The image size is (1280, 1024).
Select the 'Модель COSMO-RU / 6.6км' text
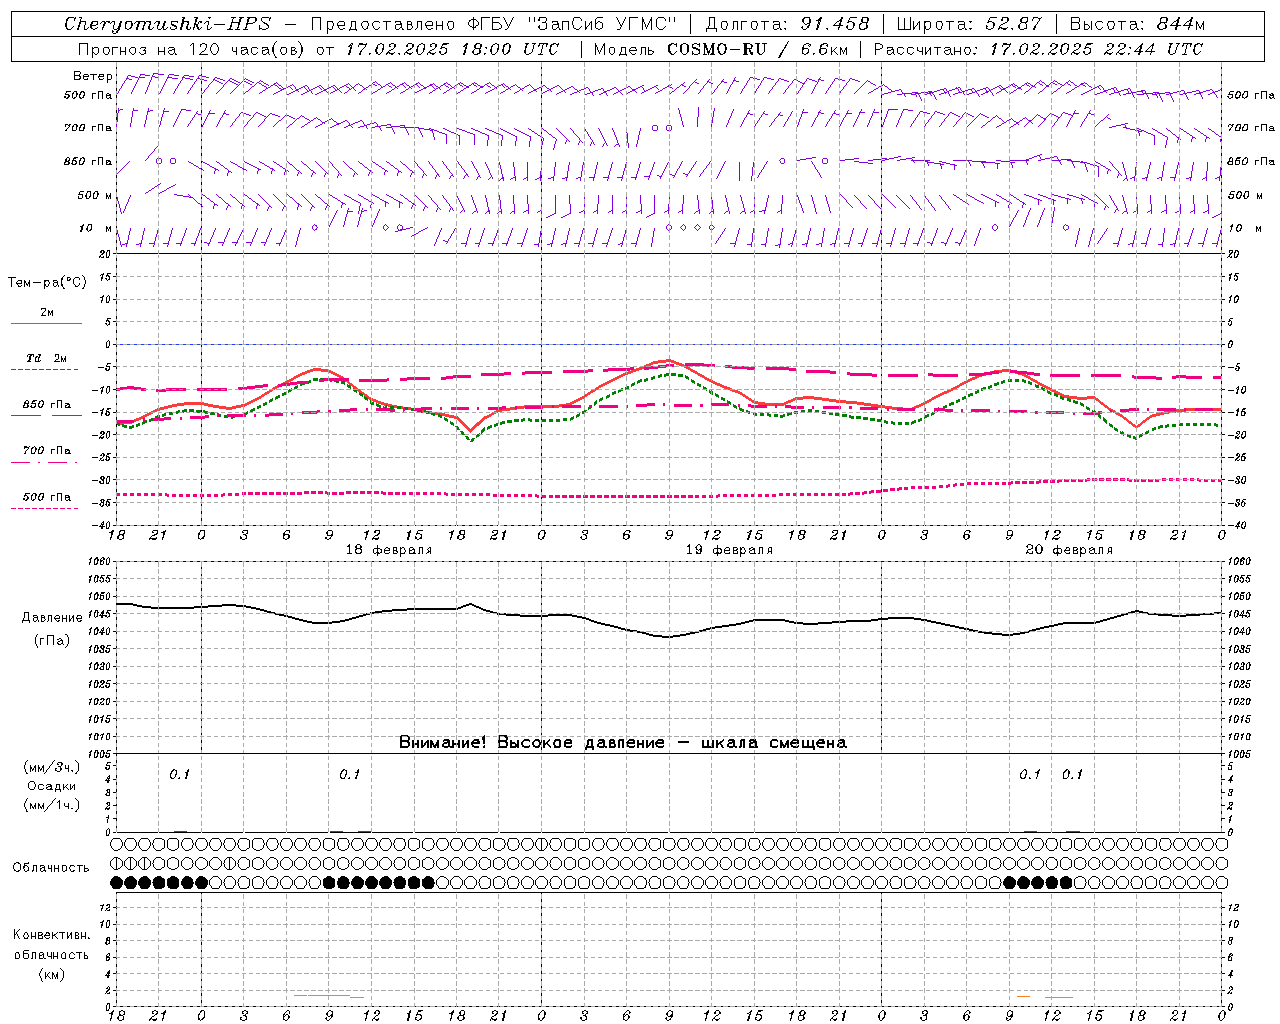click(720, 49)
